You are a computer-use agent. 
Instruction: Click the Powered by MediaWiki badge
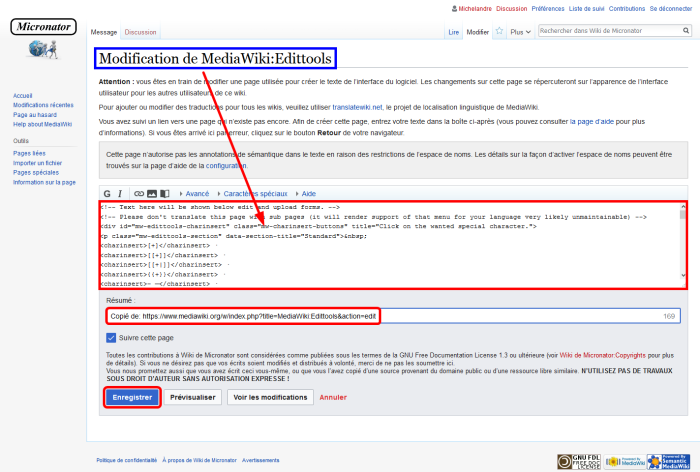click(625, 461)
